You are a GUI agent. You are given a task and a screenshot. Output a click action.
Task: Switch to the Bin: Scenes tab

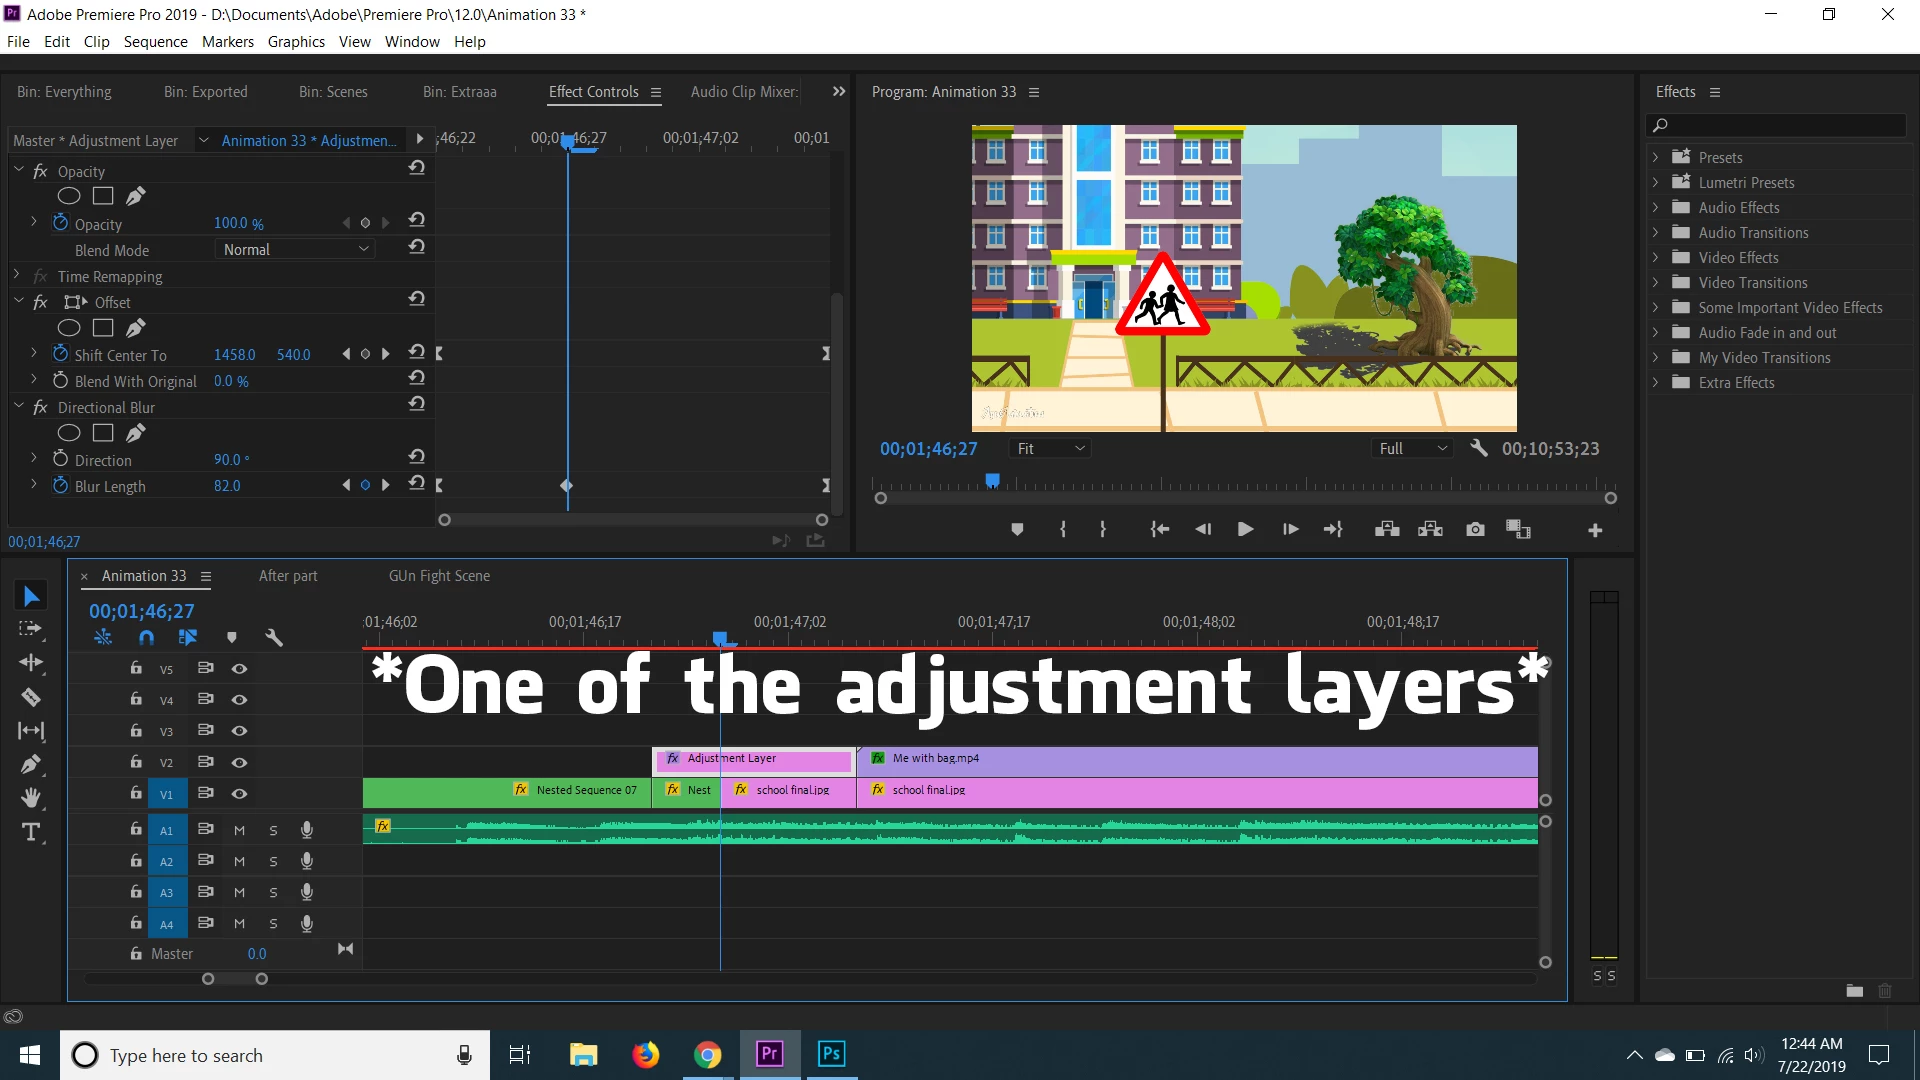point(333,92)
